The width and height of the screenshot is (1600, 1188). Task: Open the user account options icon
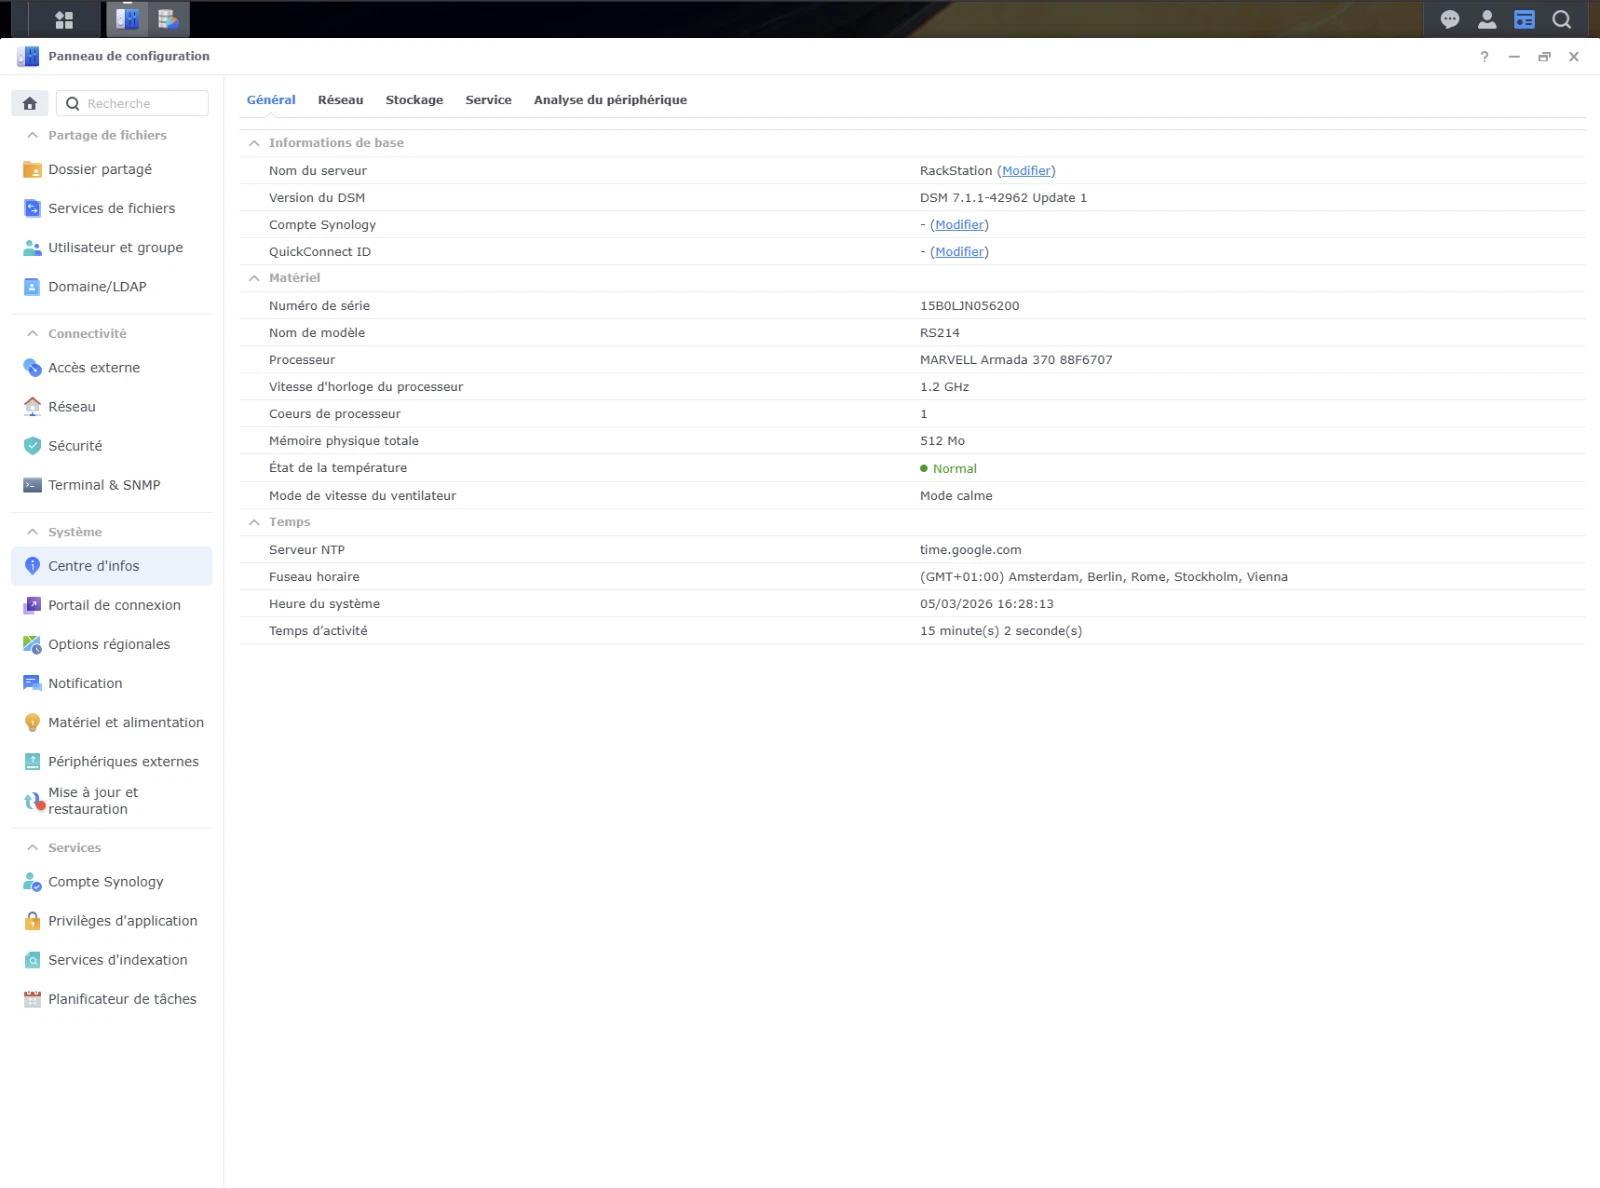(x=1487, y=19)
